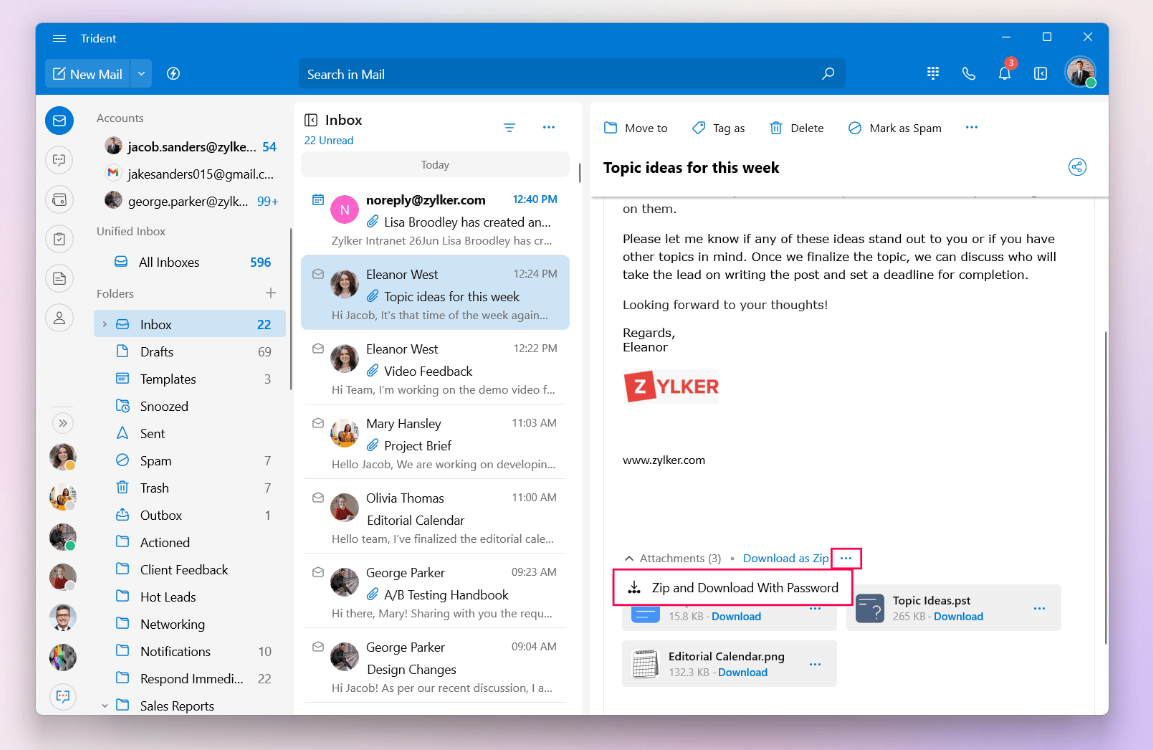
Task: Click the phone call icon
Action: tap(968, 74)
